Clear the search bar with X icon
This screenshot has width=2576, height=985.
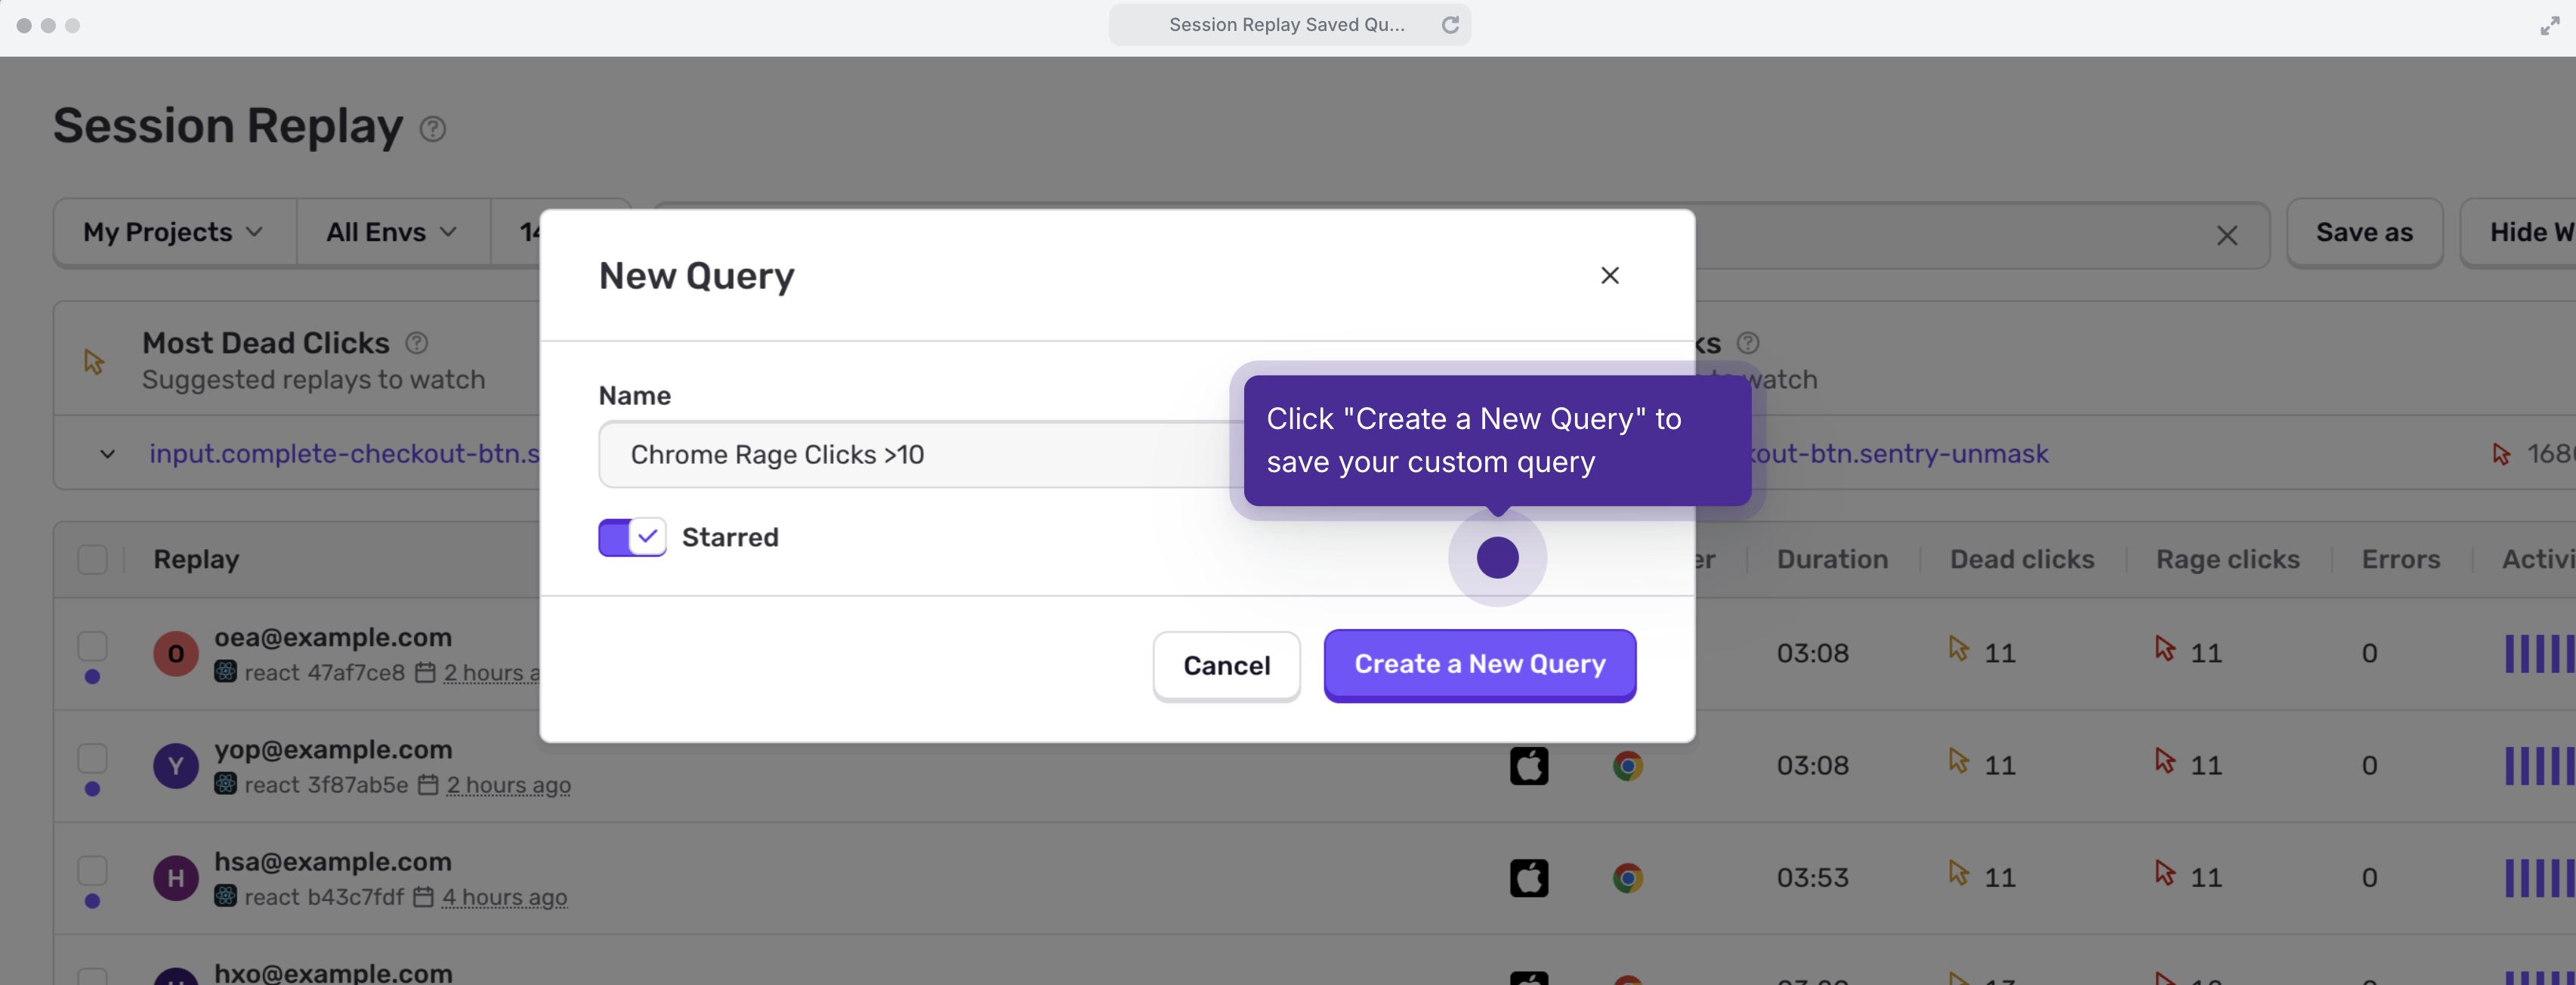point(2226,235)
